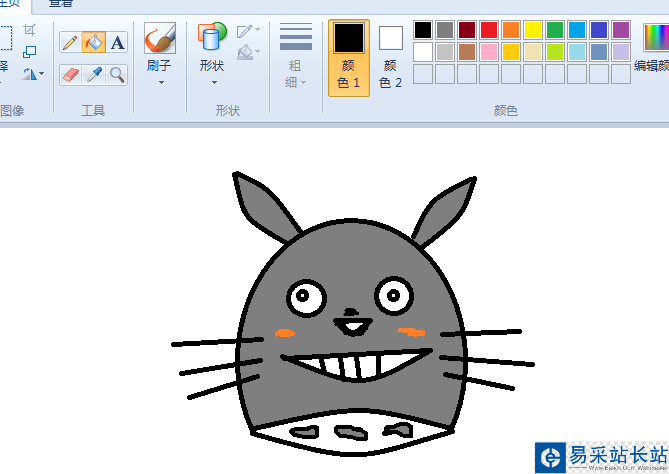Screen dimensions: 669x474
Task: Select Color 2 (颜色 2) button
Action: pyautogui.click(x=390, y=58)
